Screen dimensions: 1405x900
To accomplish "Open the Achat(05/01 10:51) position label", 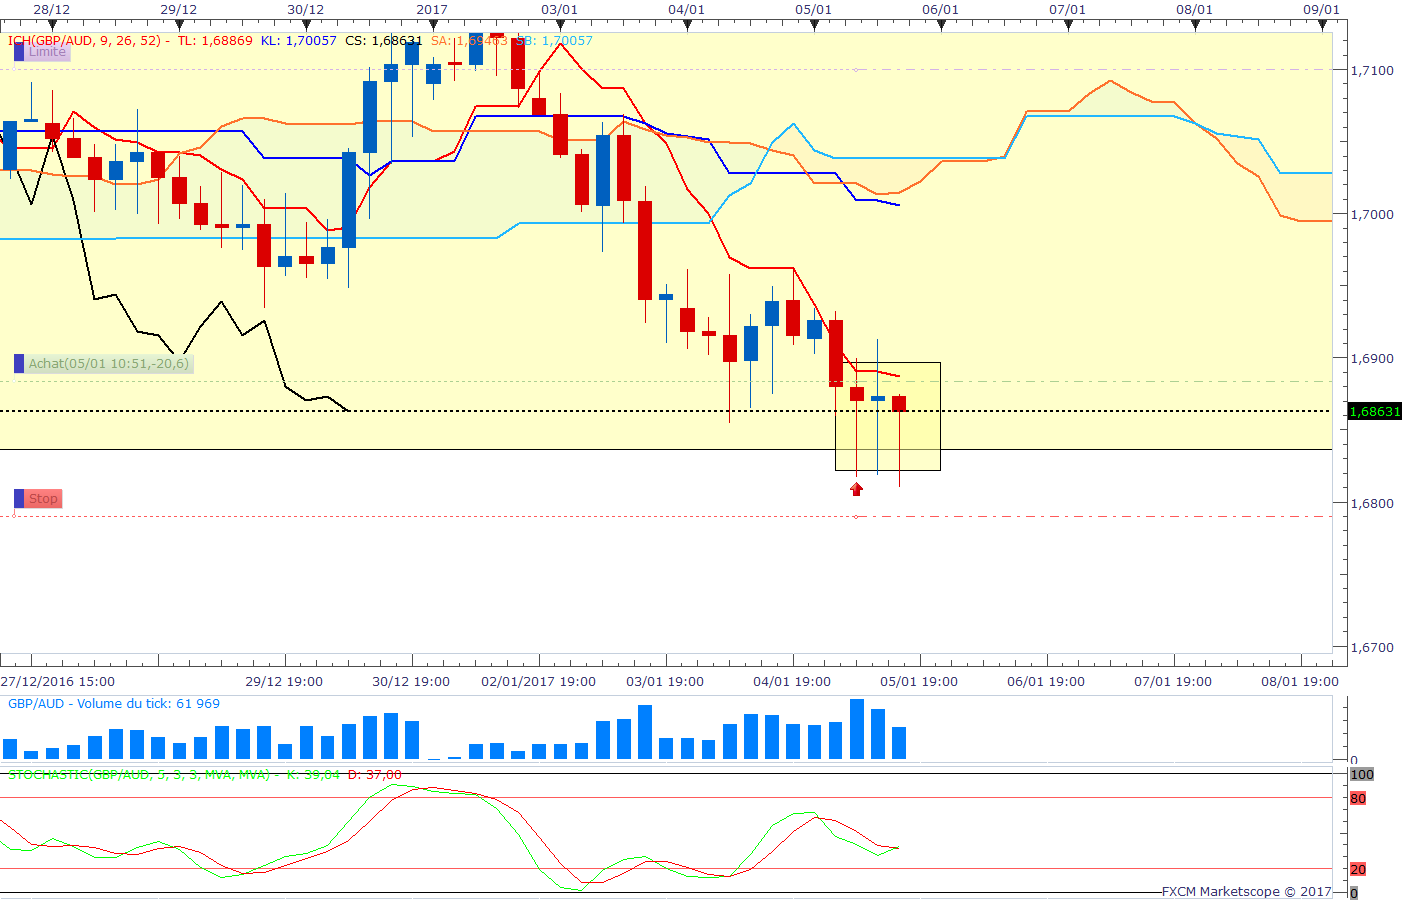I will (x=108, y=364).
